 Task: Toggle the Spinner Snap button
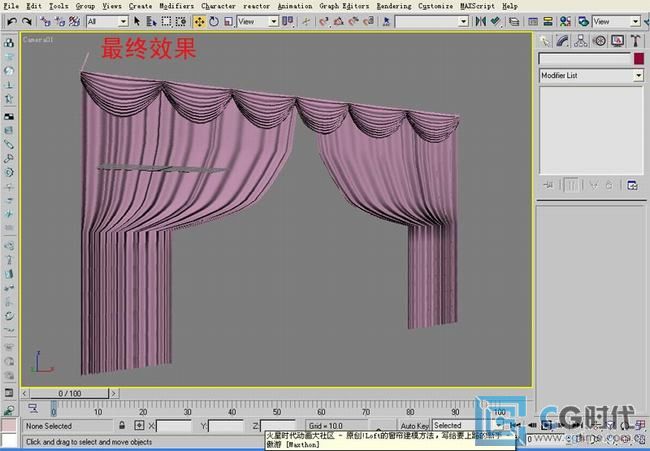coord(369,21)
